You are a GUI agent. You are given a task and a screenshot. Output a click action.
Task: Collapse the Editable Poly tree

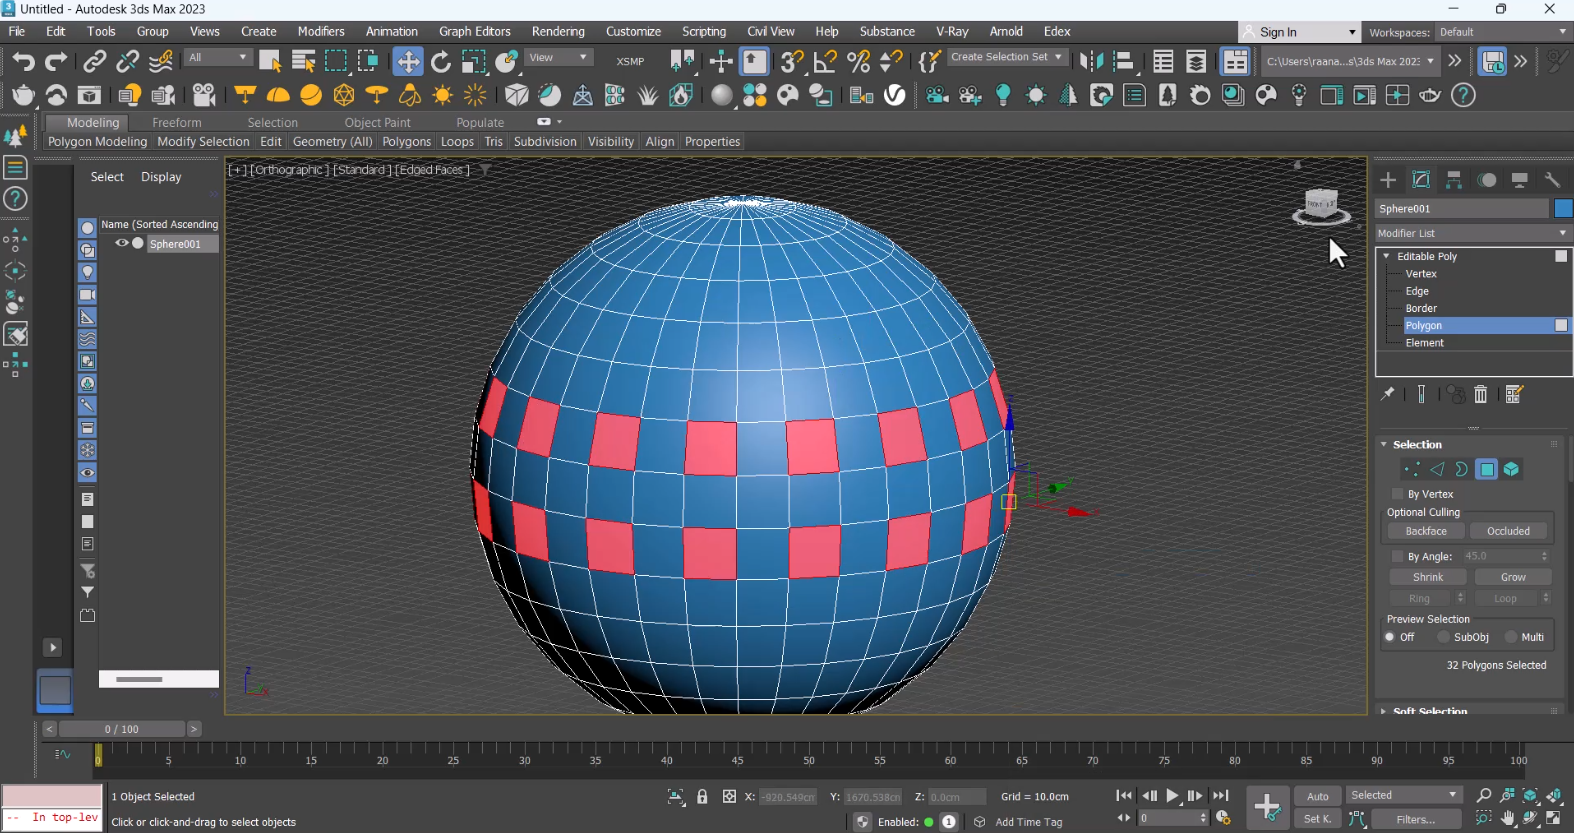click(x=1387, y=257)
